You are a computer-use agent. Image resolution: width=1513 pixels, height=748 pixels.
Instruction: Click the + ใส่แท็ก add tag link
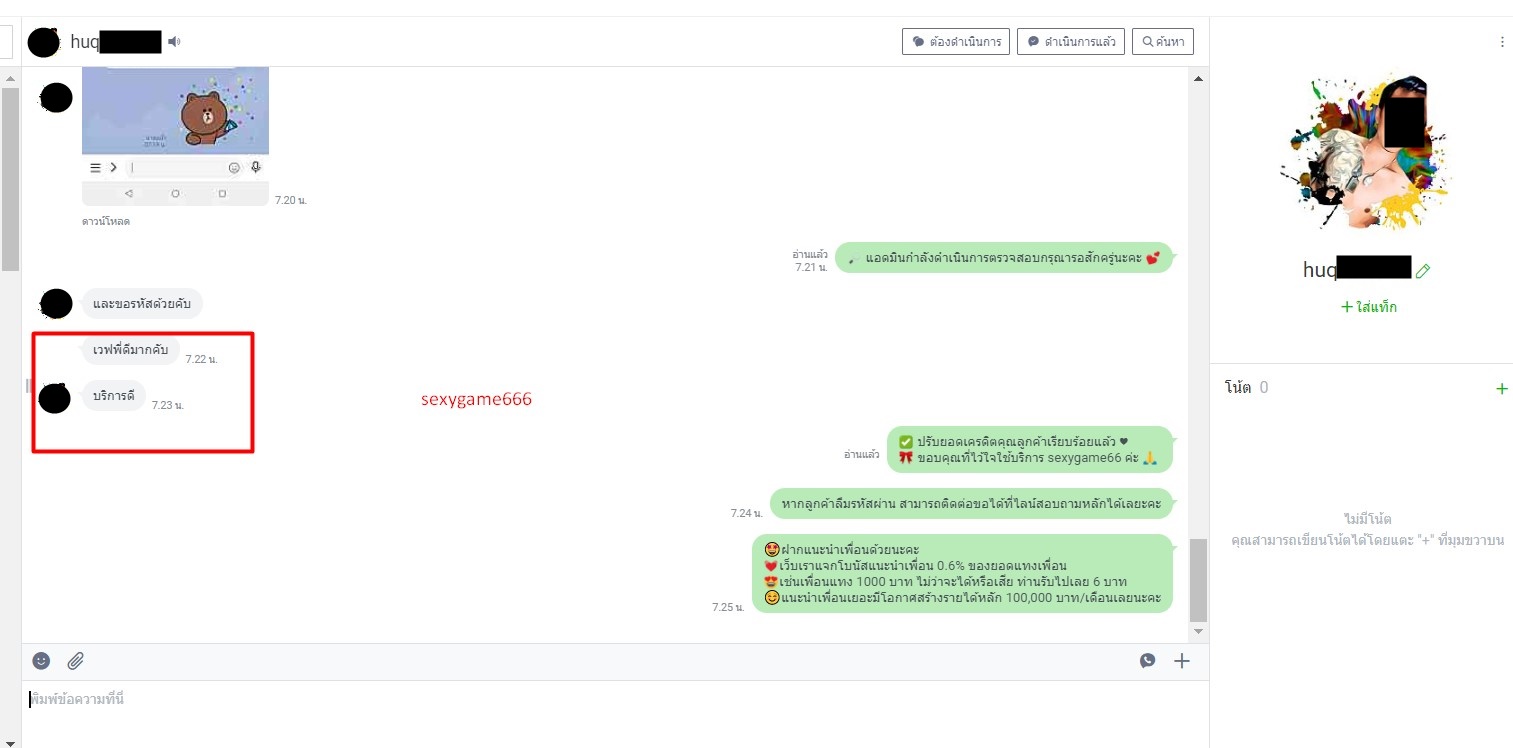(1369, 307)
